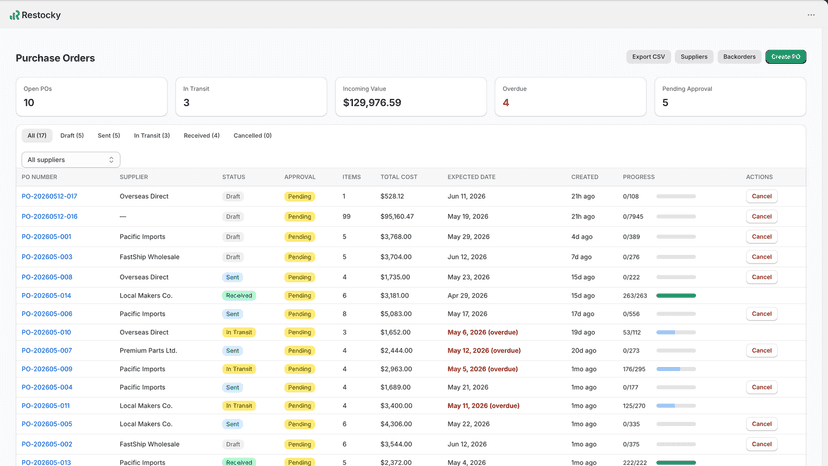Click the Open POs summary card
The image size is (828, 466).
(x=92, y=97)
